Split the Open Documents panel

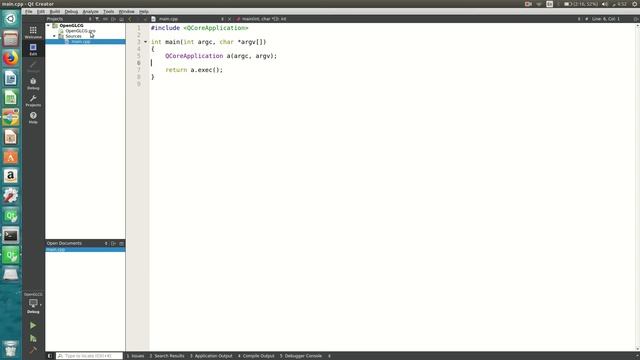[113, 243]
